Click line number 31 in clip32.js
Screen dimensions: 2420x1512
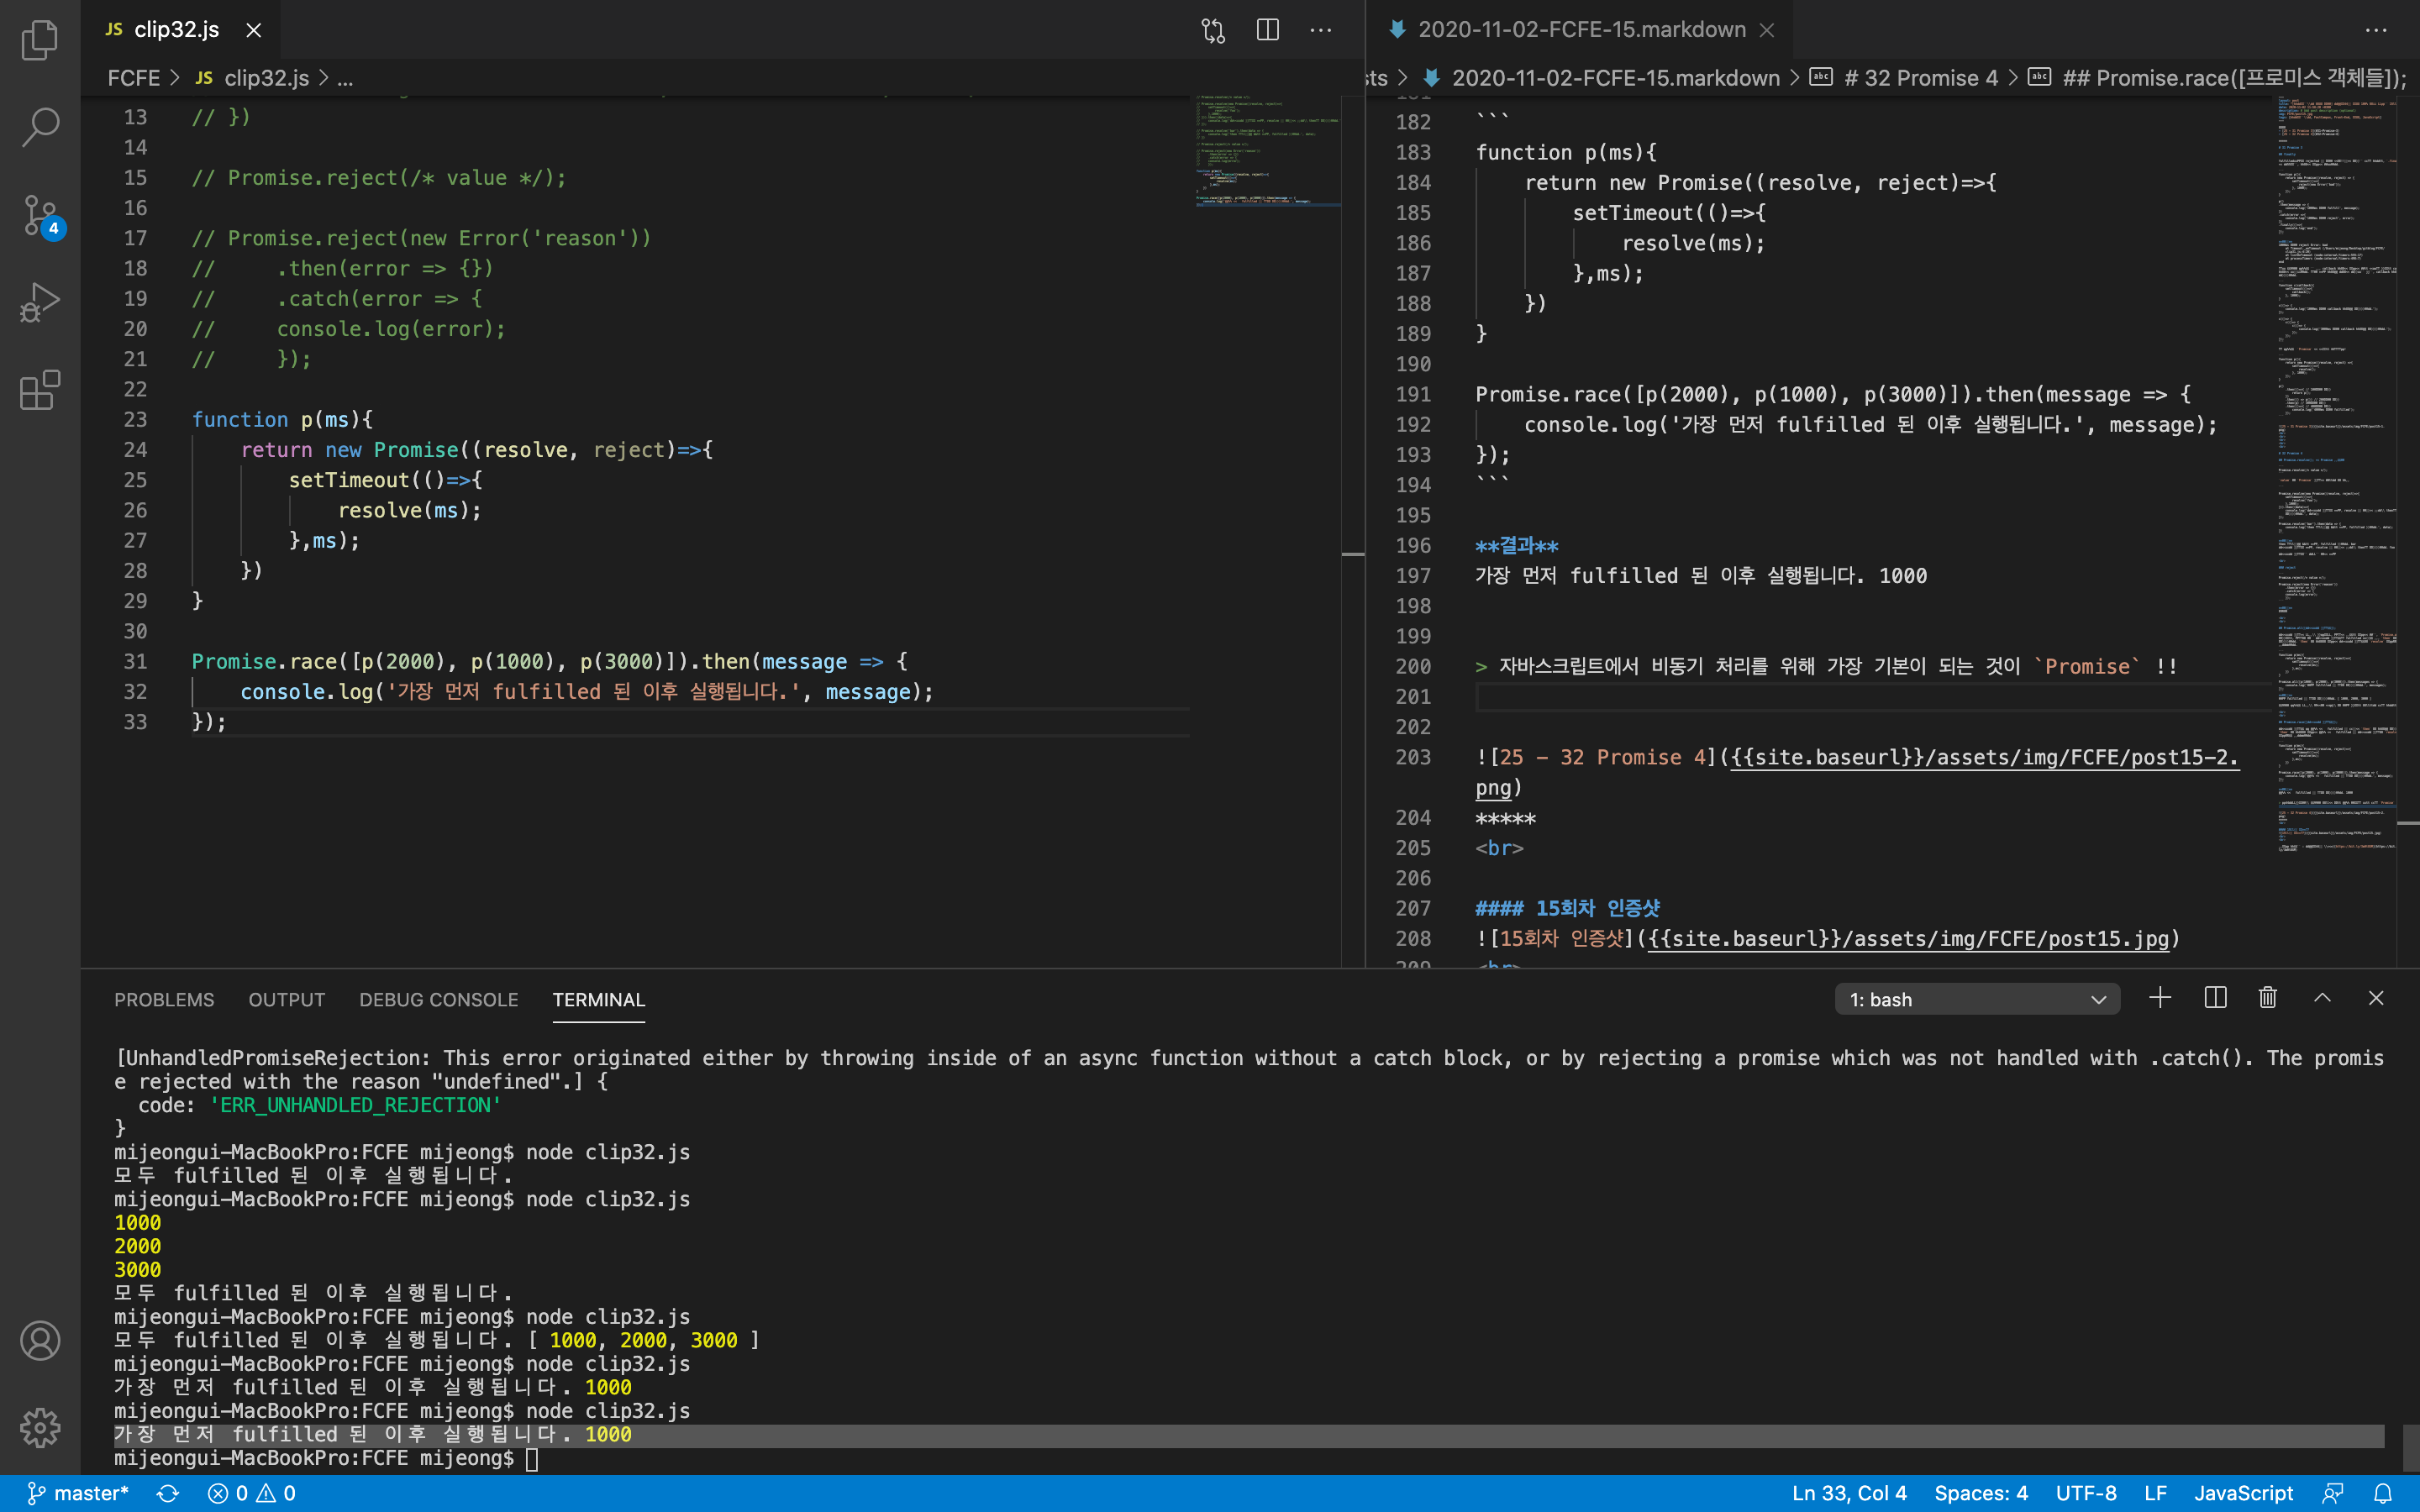pos(135,662)
